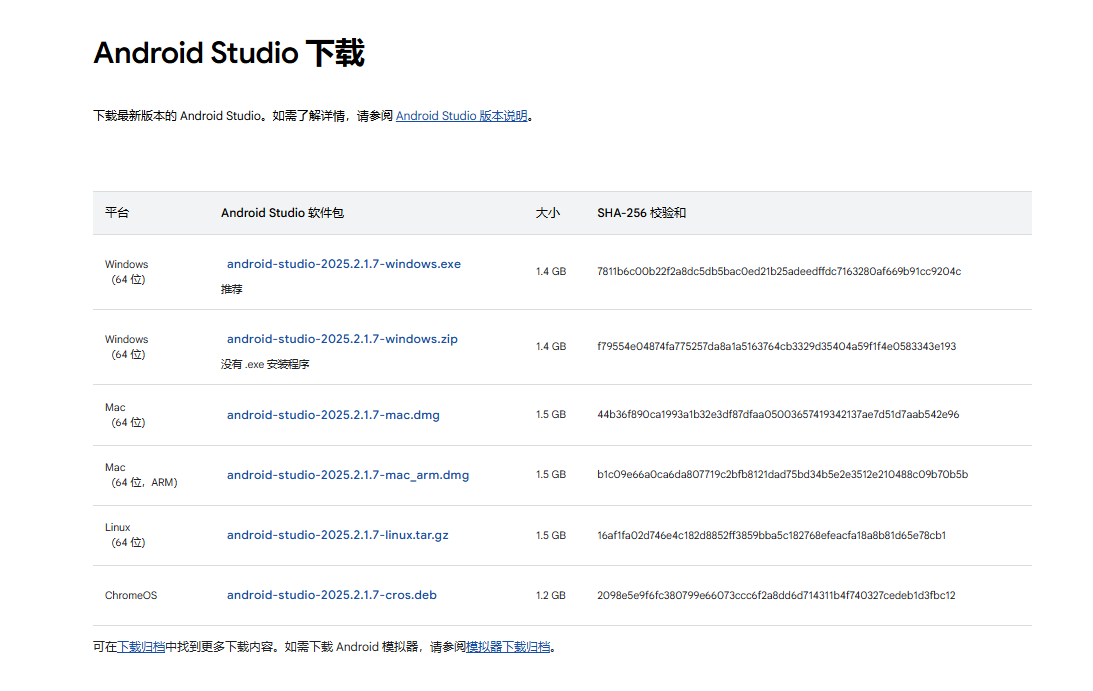
Task: Click the Mac (64 位, ARM) platform cell
Action: tap(142, 475)
